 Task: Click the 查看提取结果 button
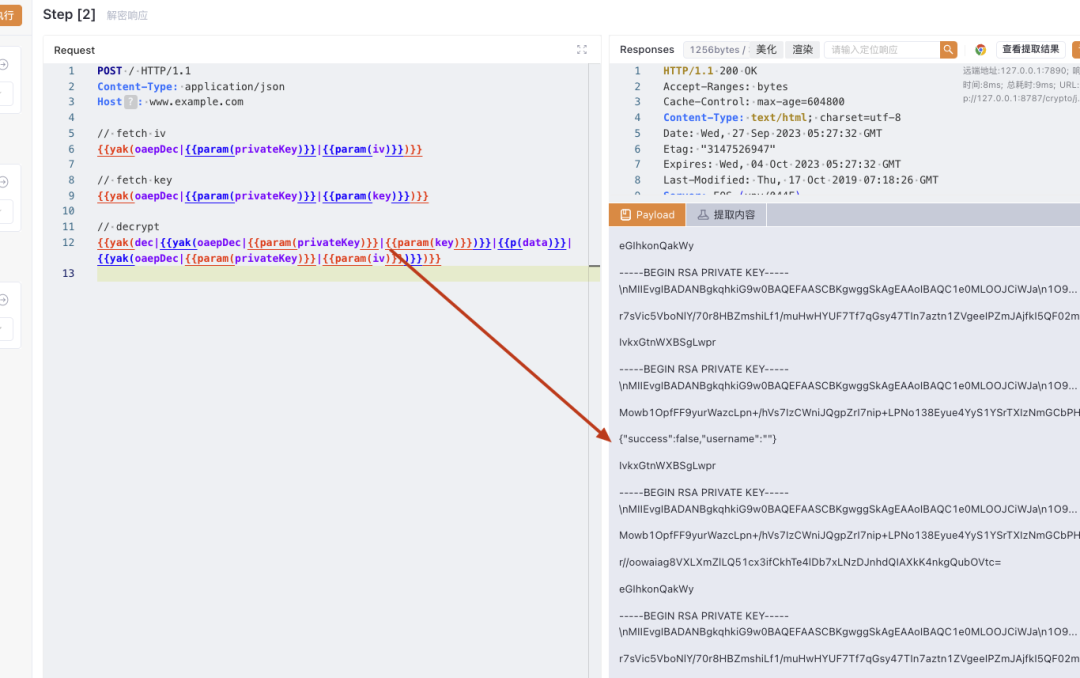[1030, 50]
